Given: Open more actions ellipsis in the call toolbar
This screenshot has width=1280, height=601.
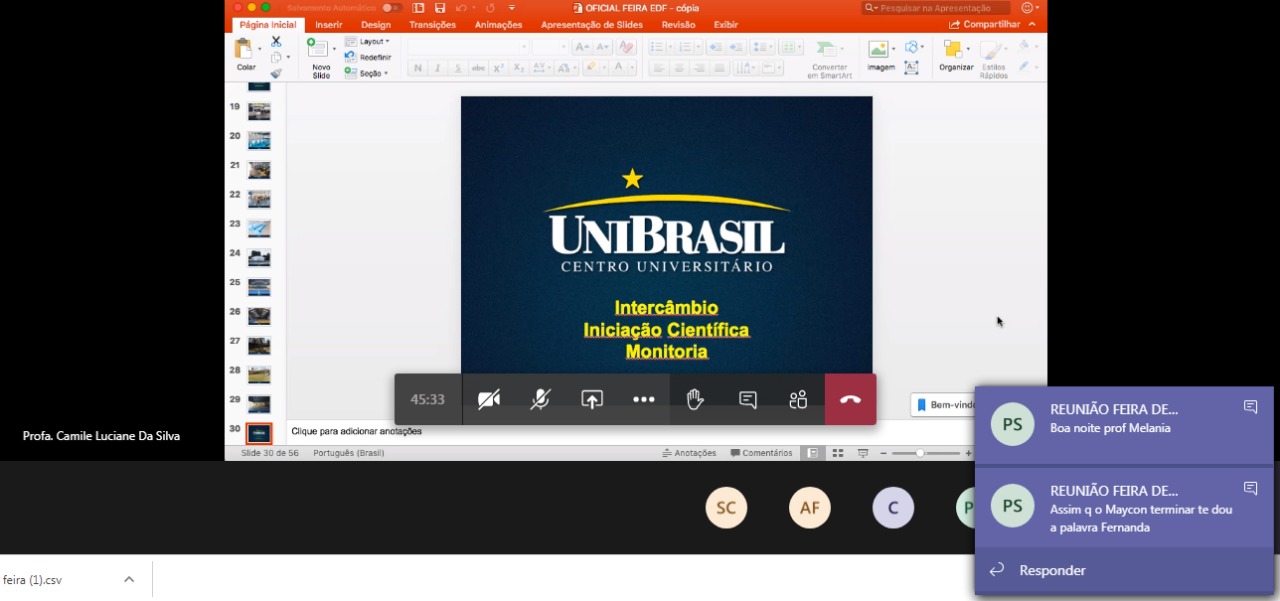Looking at the screenshot, I should click(644, 399).
